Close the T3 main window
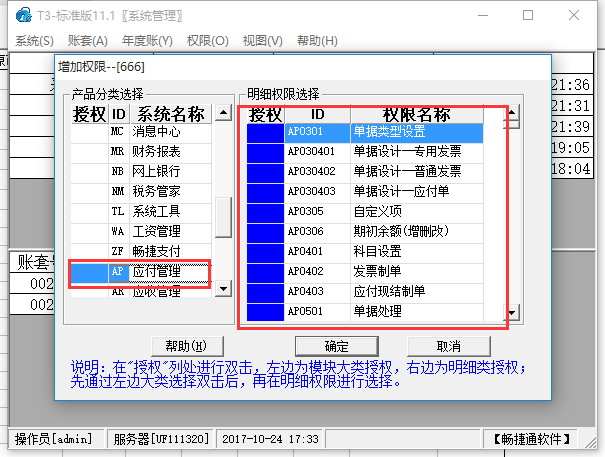Viewport: 605px width, 457px height. click(574, 15)
